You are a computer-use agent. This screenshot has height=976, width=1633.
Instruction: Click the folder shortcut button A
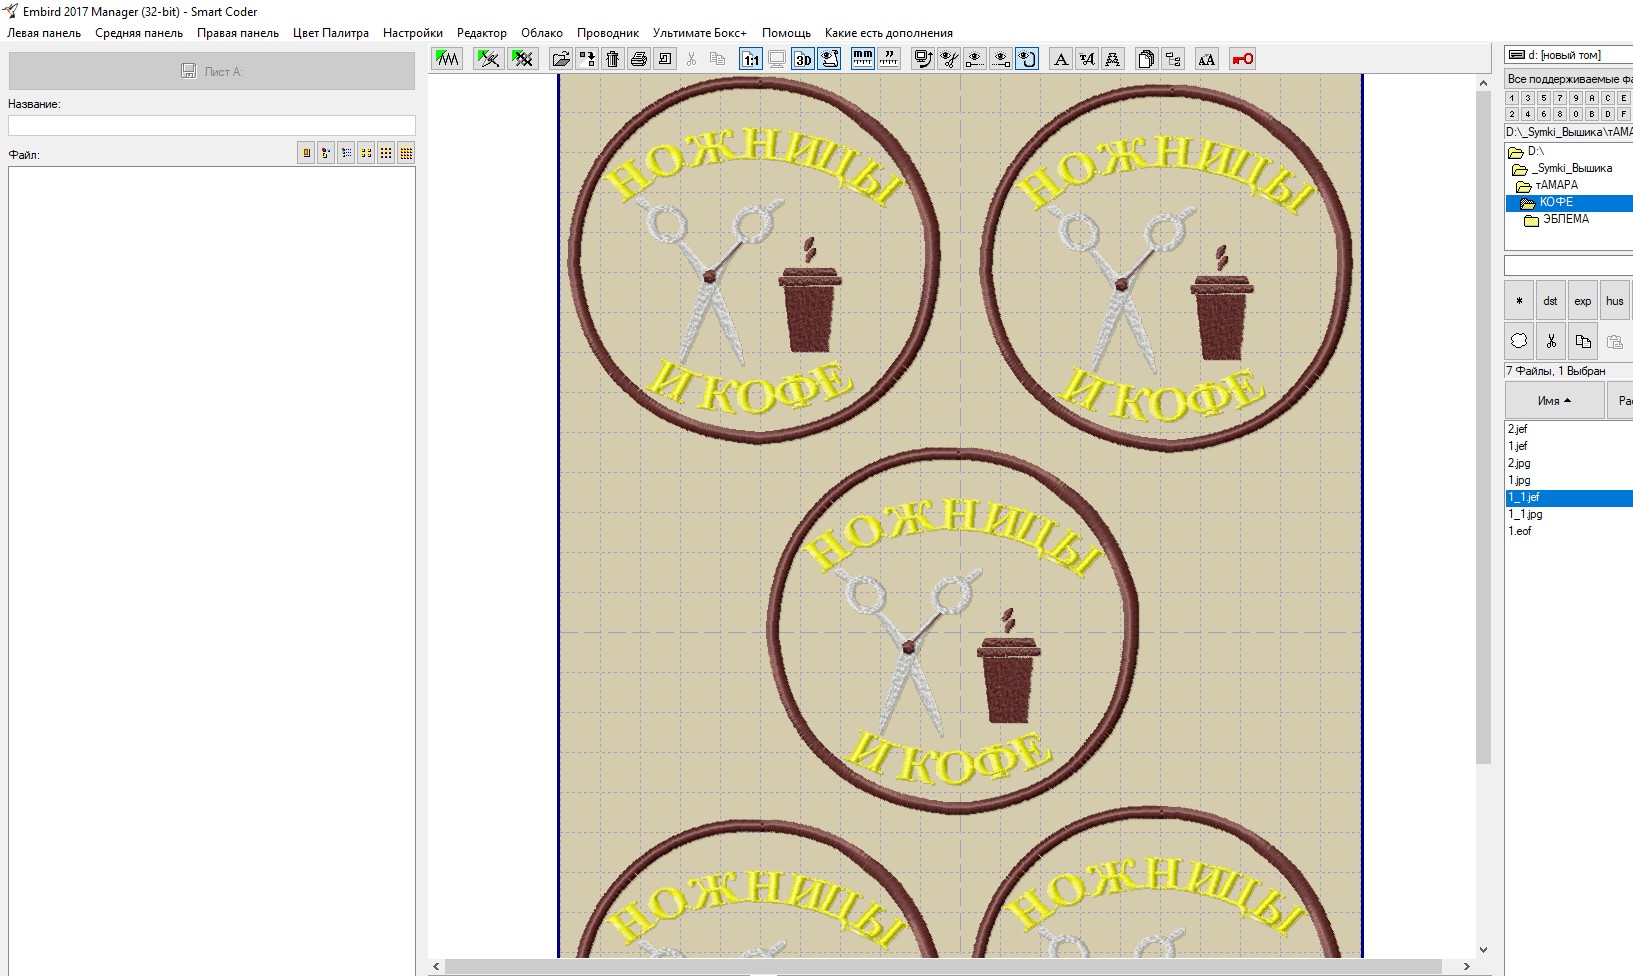tap(1592, 98)
